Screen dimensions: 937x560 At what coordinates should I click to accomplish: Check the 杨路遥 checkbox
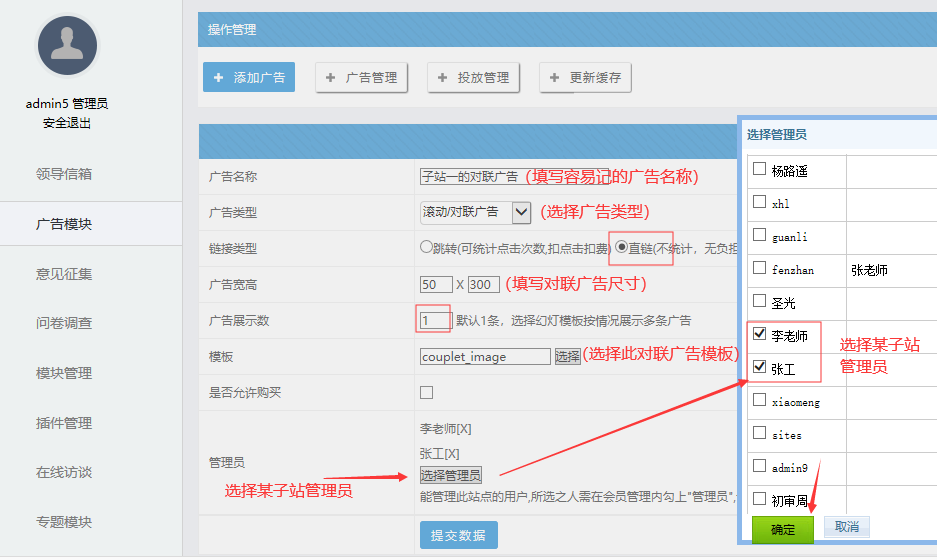[x=759, y=169]
